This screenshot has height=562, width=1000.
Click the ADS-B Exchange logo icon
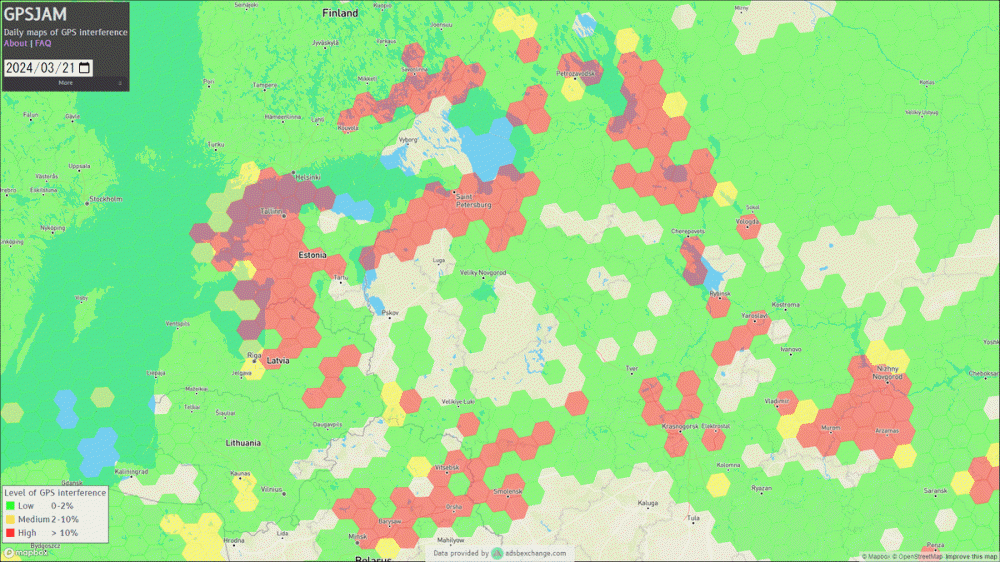497,553
